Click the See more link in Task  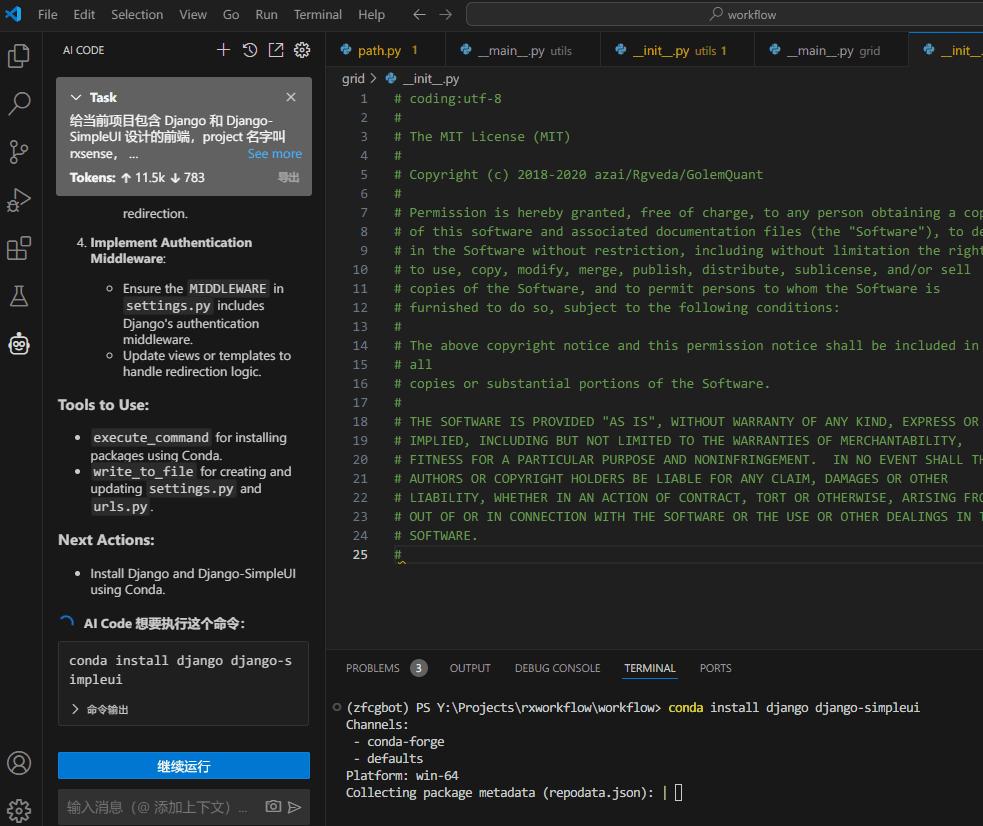(x=274, y=154)
